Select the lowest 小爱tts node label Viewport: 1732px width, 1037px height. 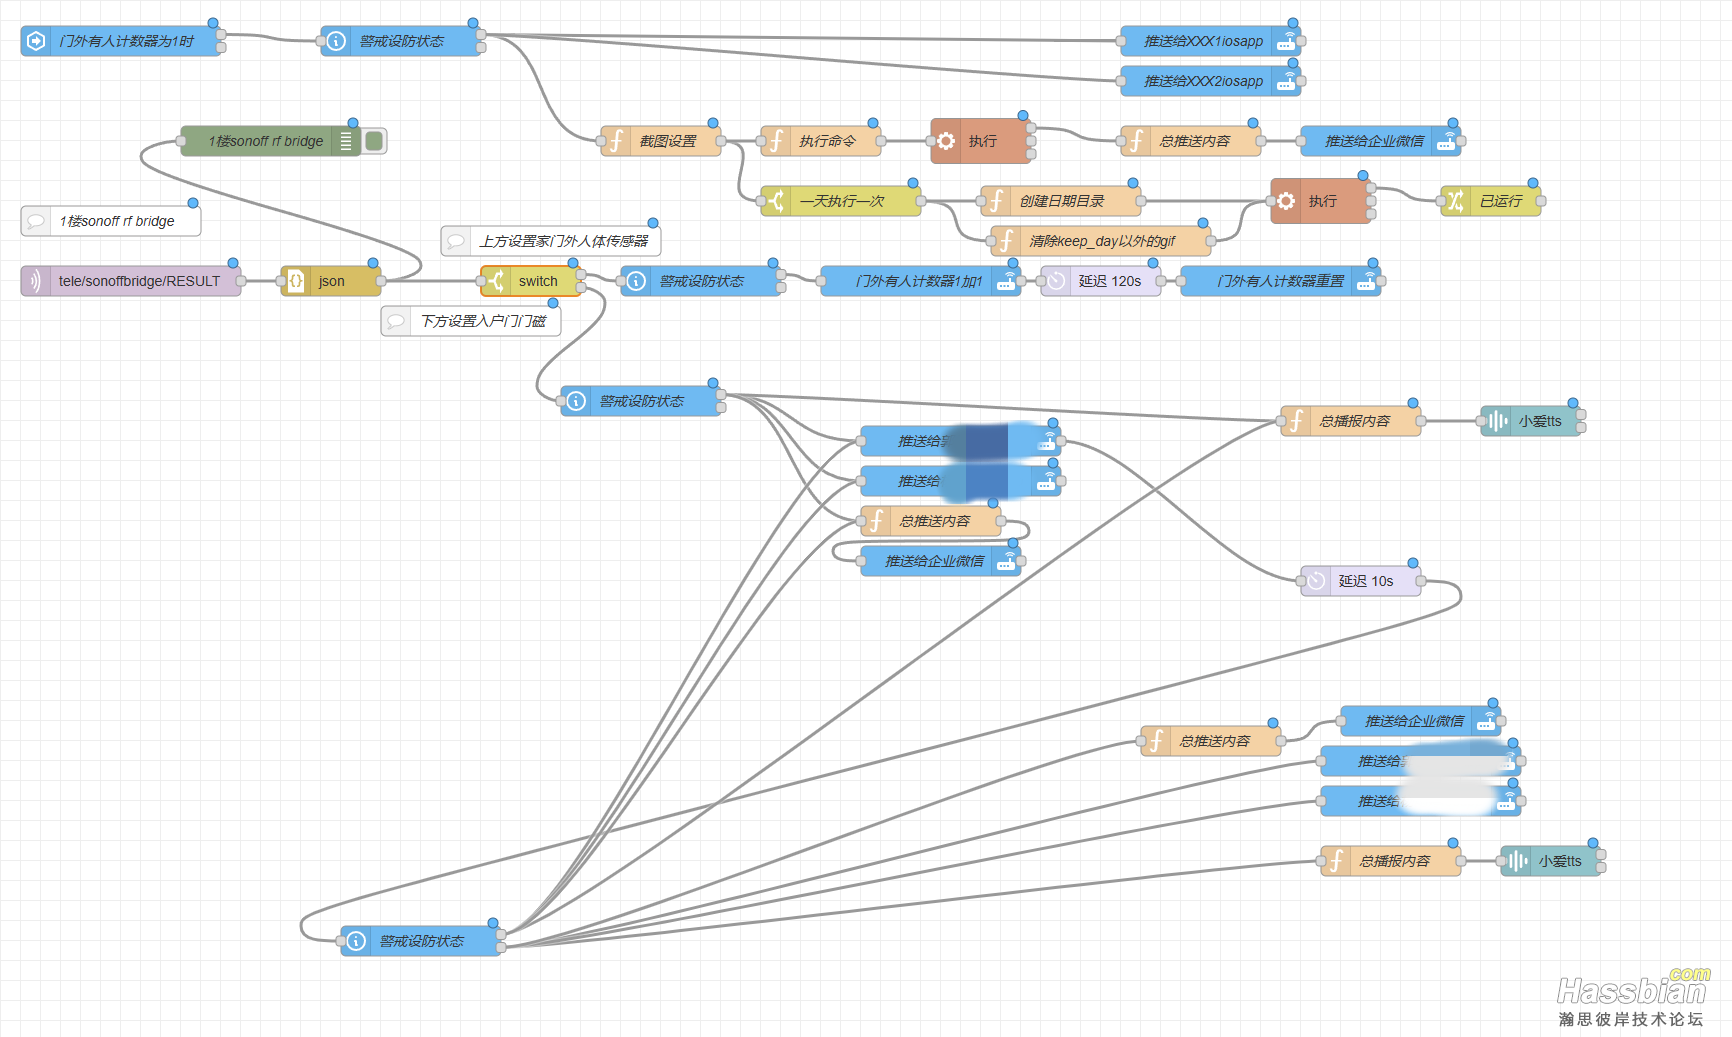[x=1559, y=861]
